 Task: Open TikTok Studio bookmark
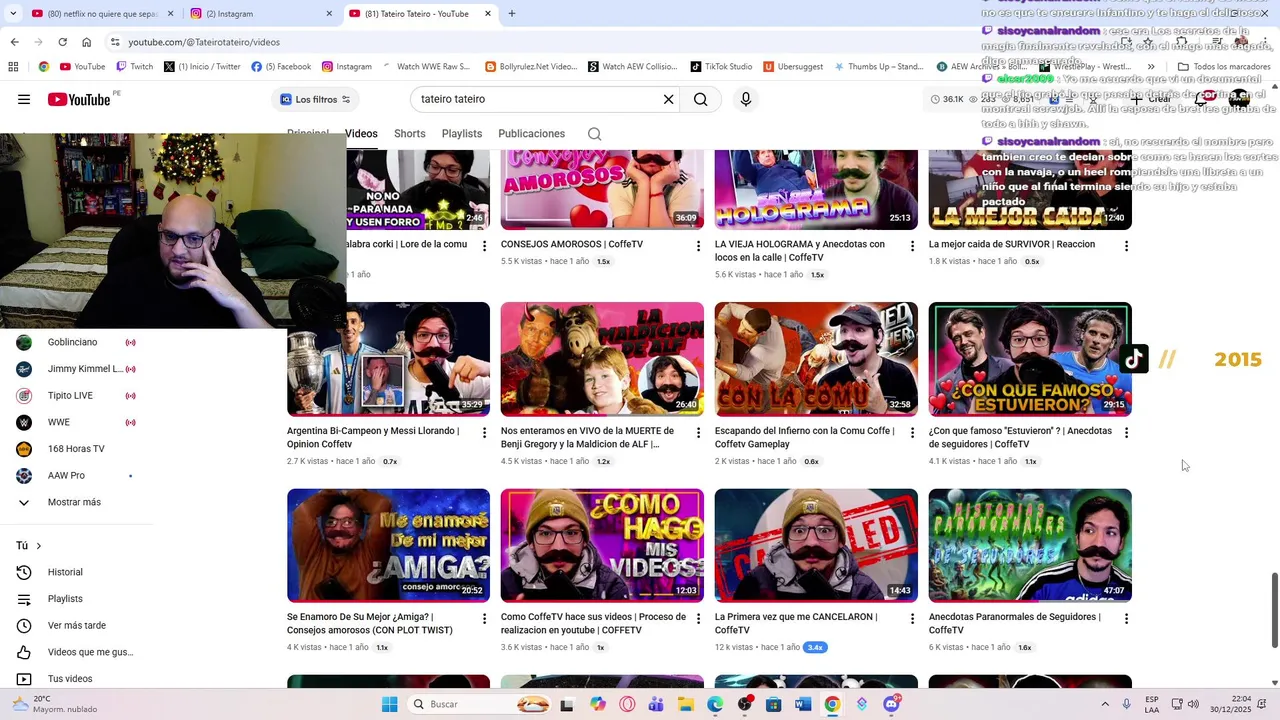pos(721,67)
